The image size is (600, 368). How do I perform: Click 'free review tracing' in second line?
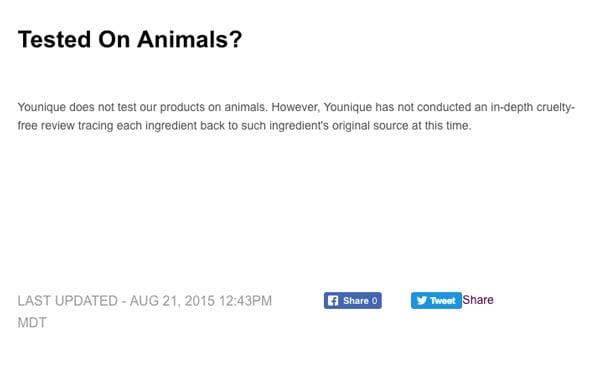(x=65, y=125)
